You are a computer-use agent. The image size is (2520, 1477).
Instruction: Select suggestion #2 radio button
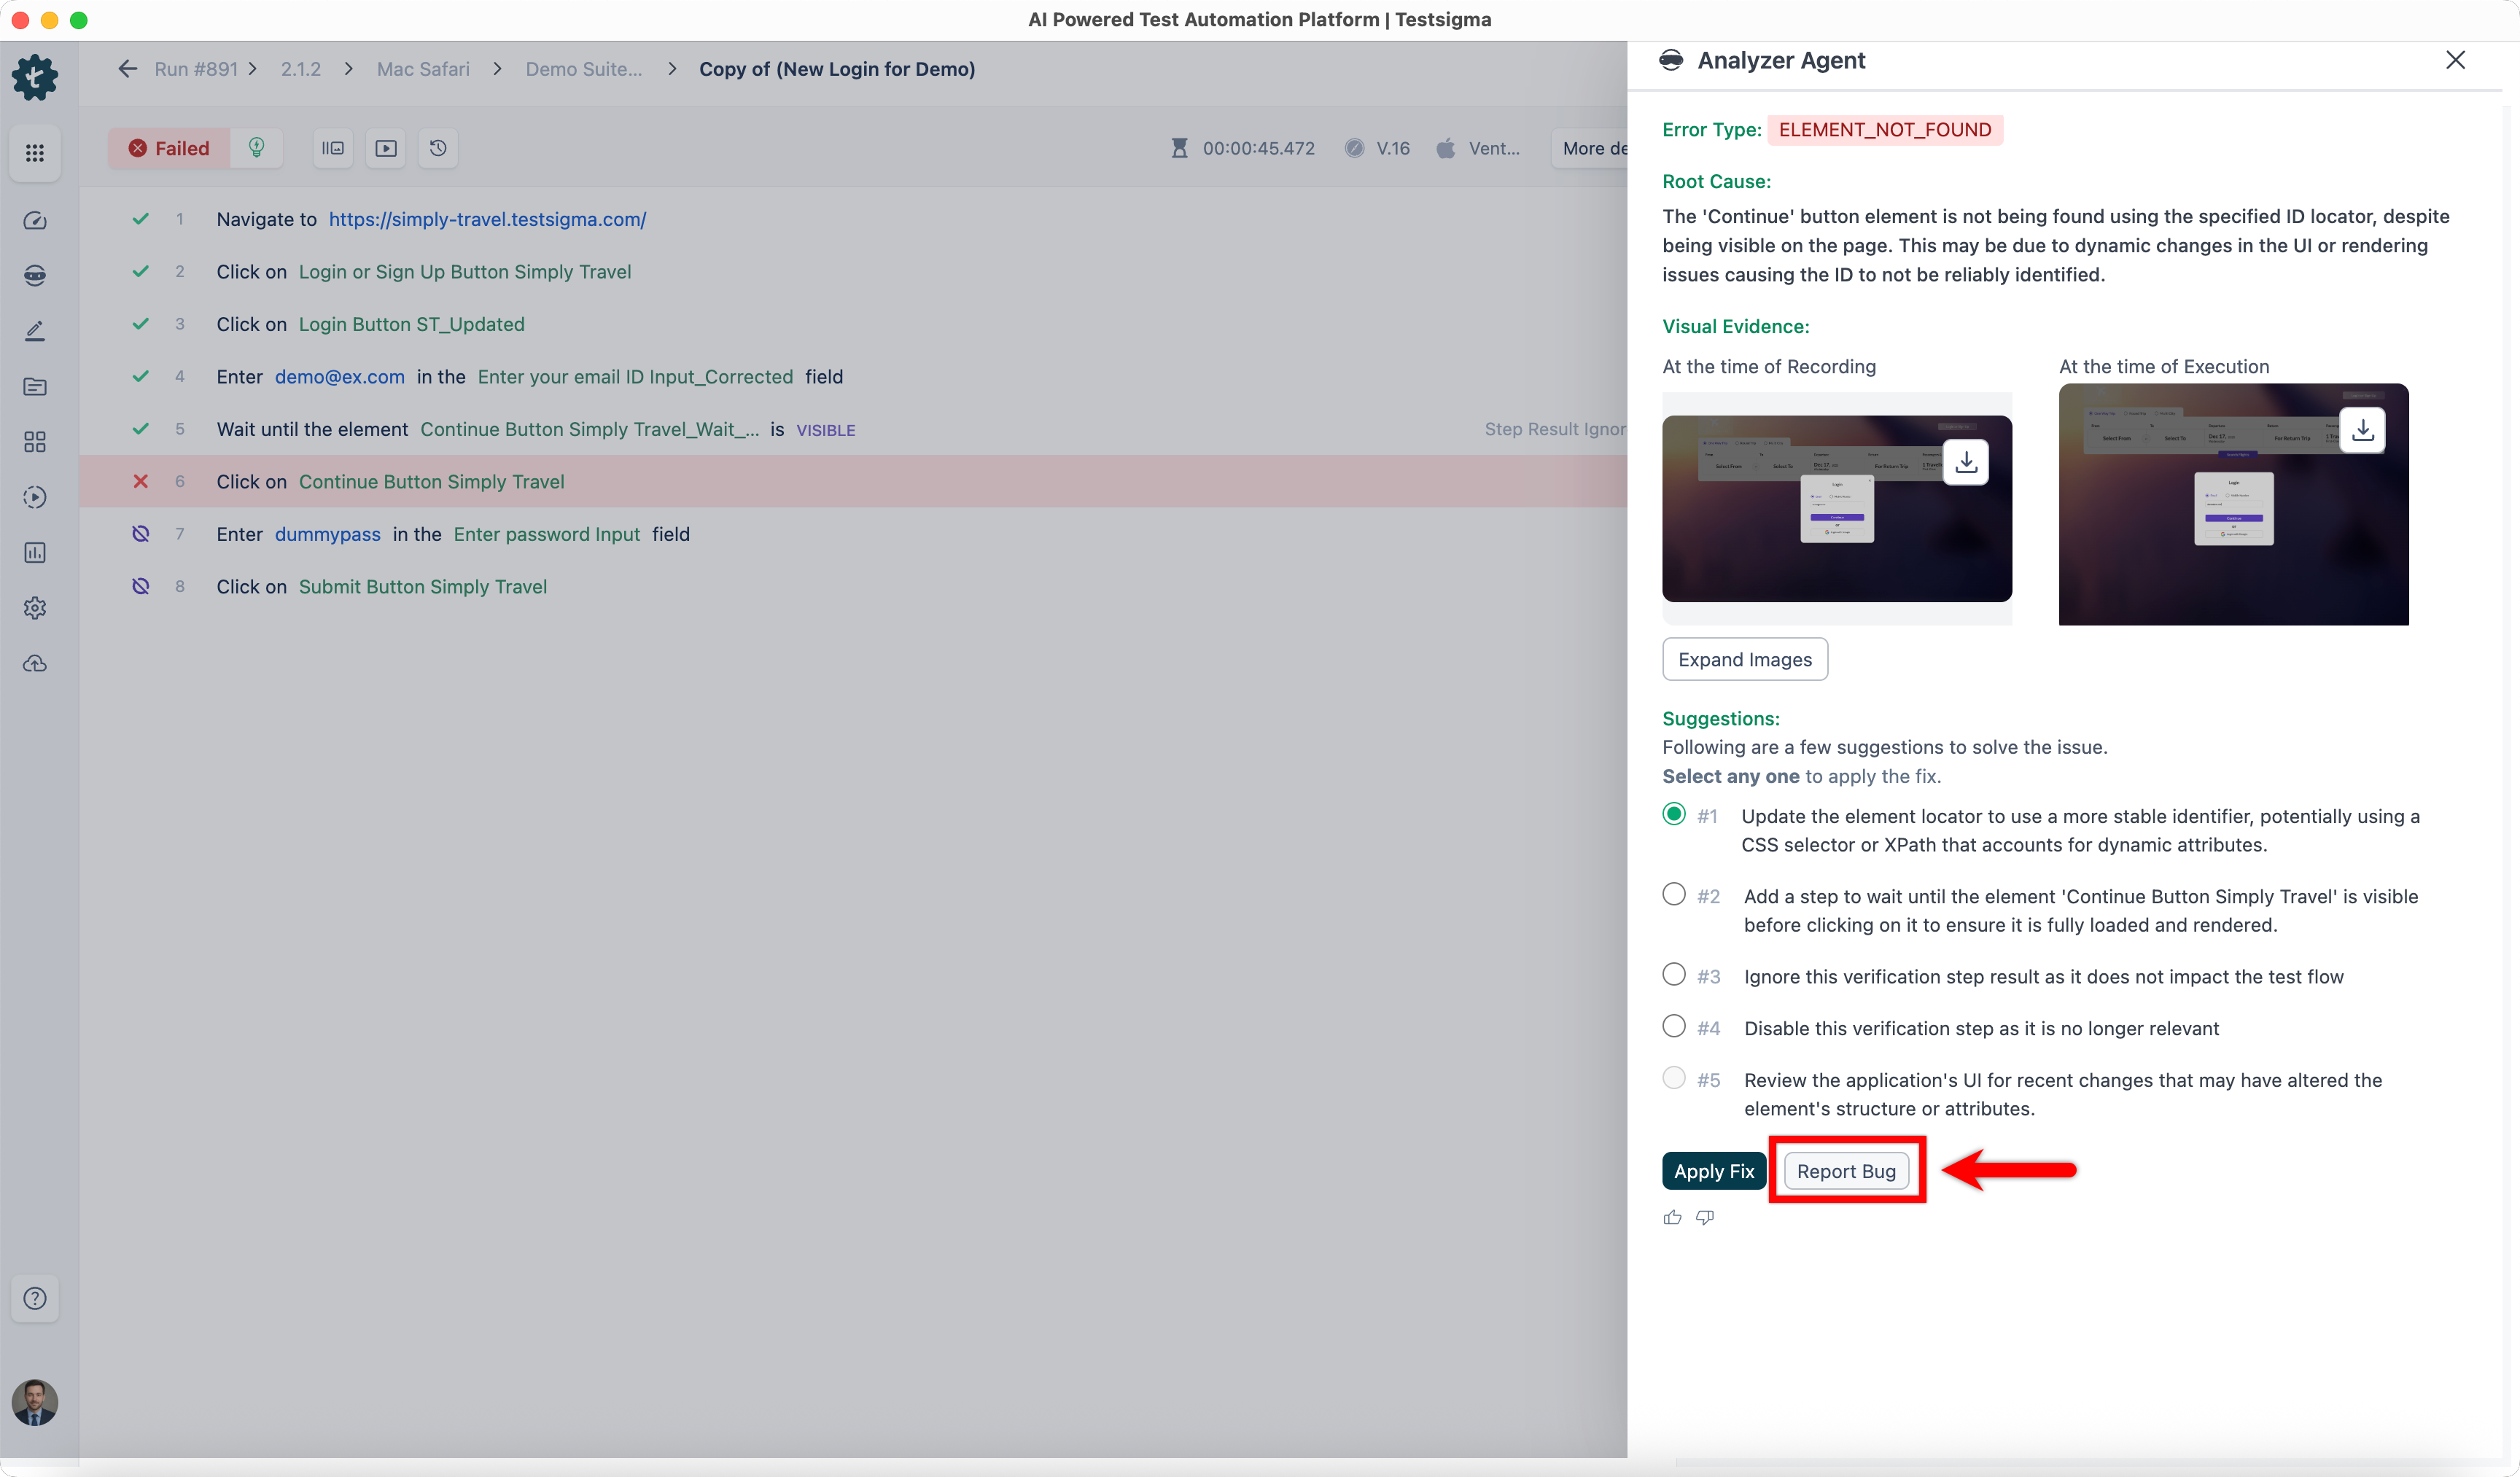1673,894
